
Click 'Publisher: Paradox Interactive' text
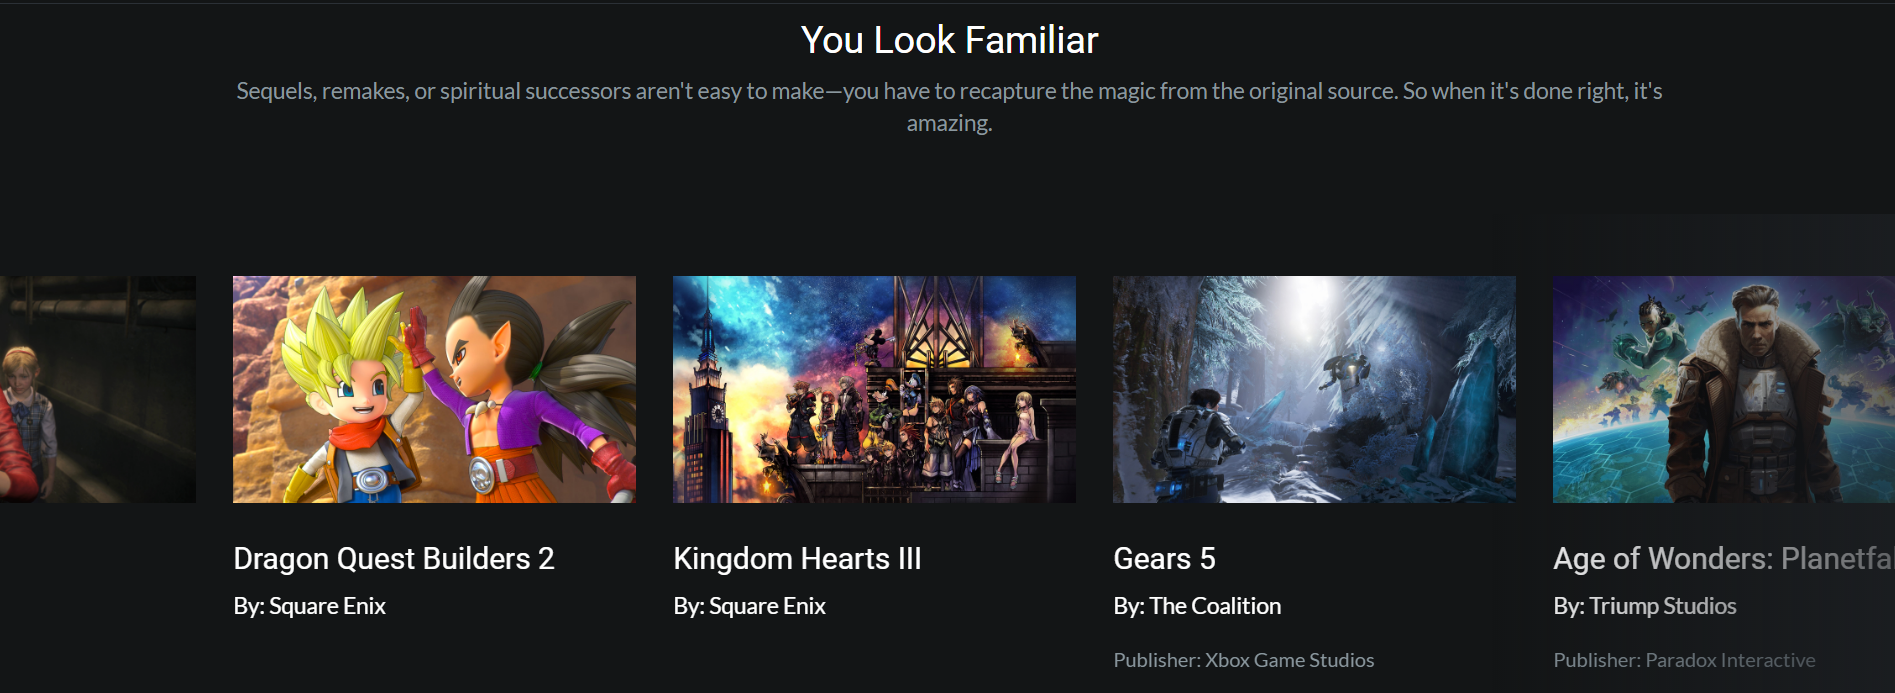(1684, 660)
